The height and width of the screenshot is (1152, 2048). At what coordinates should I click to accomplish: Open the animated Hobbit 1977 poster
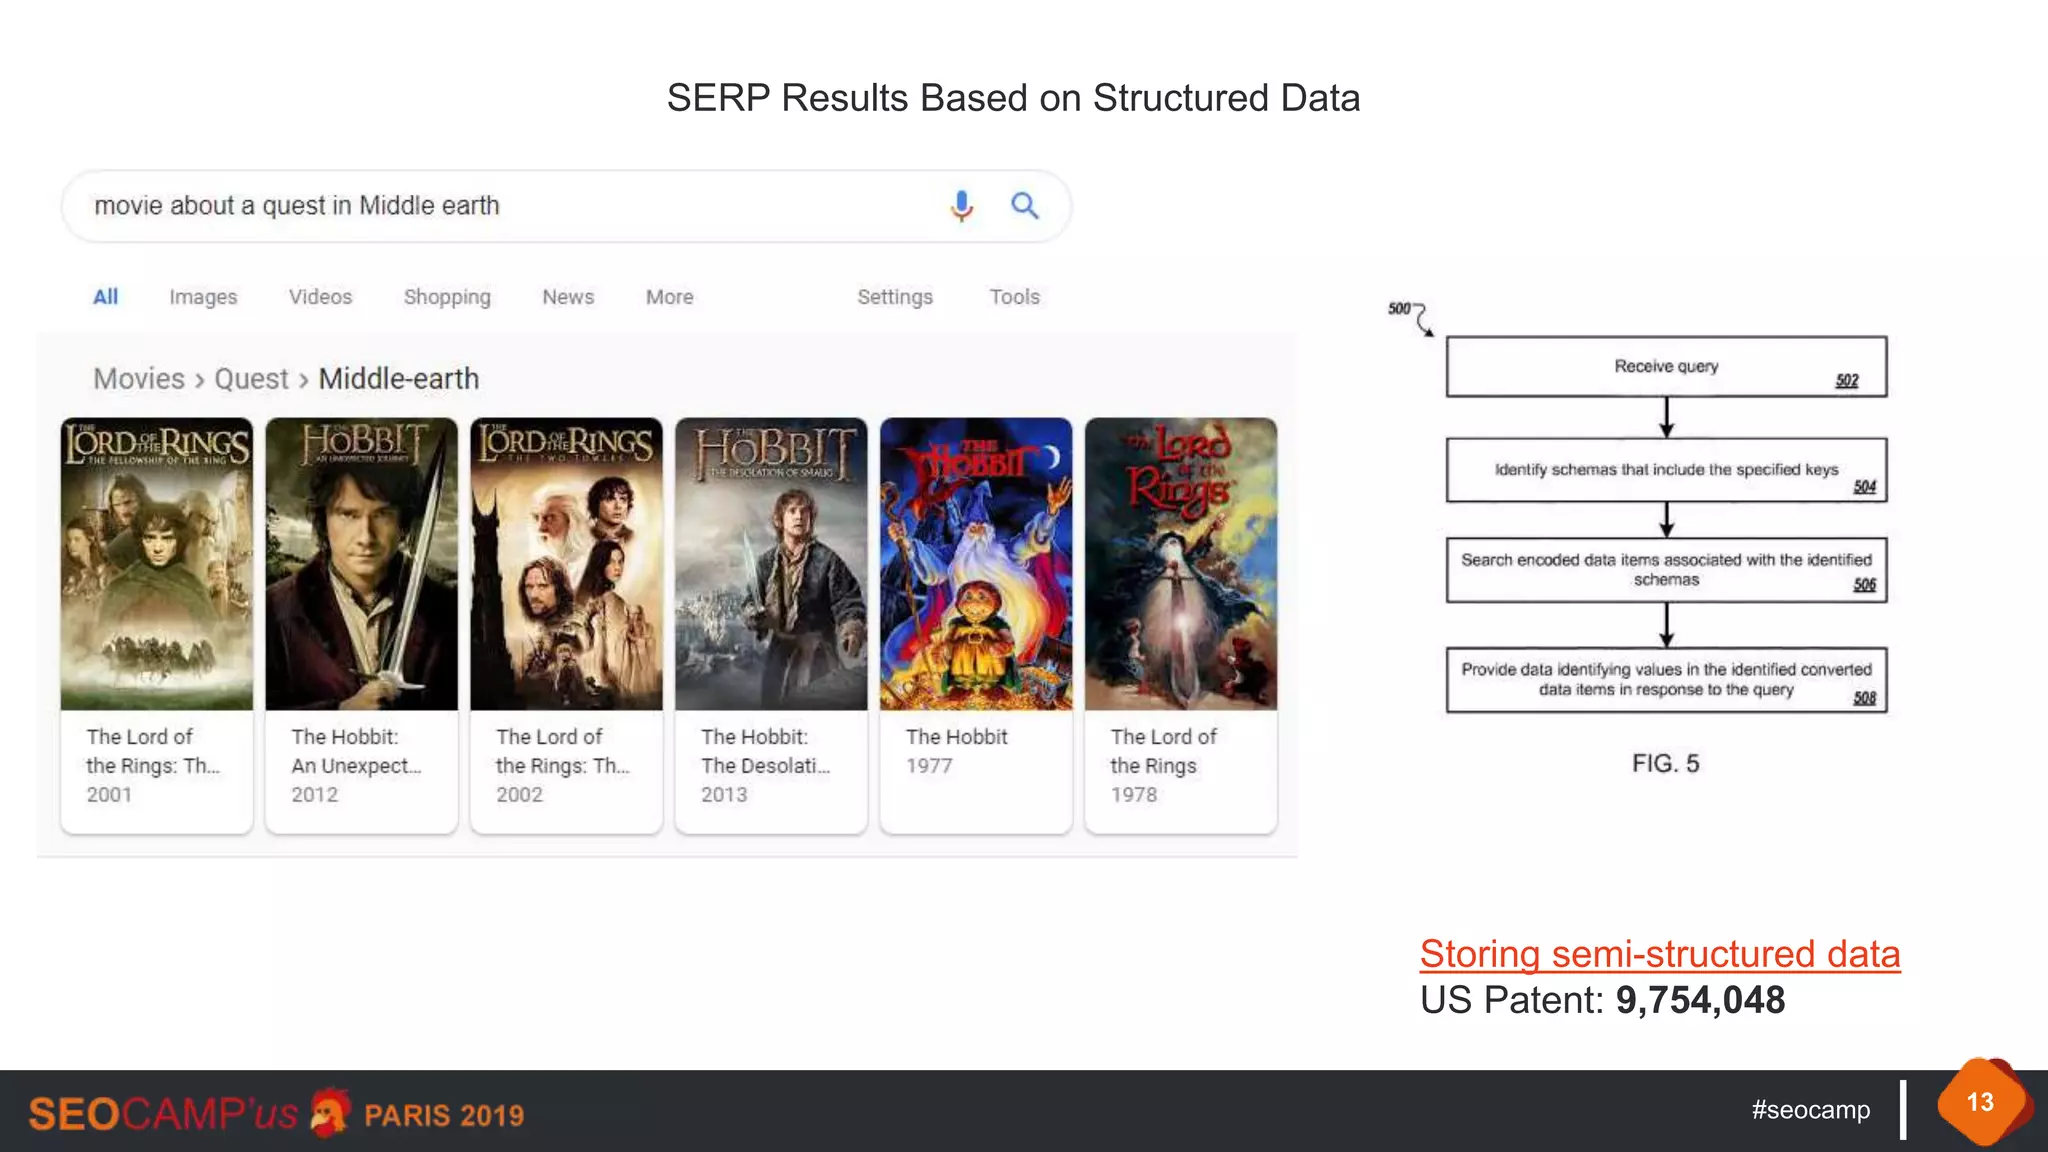point(976,564)
